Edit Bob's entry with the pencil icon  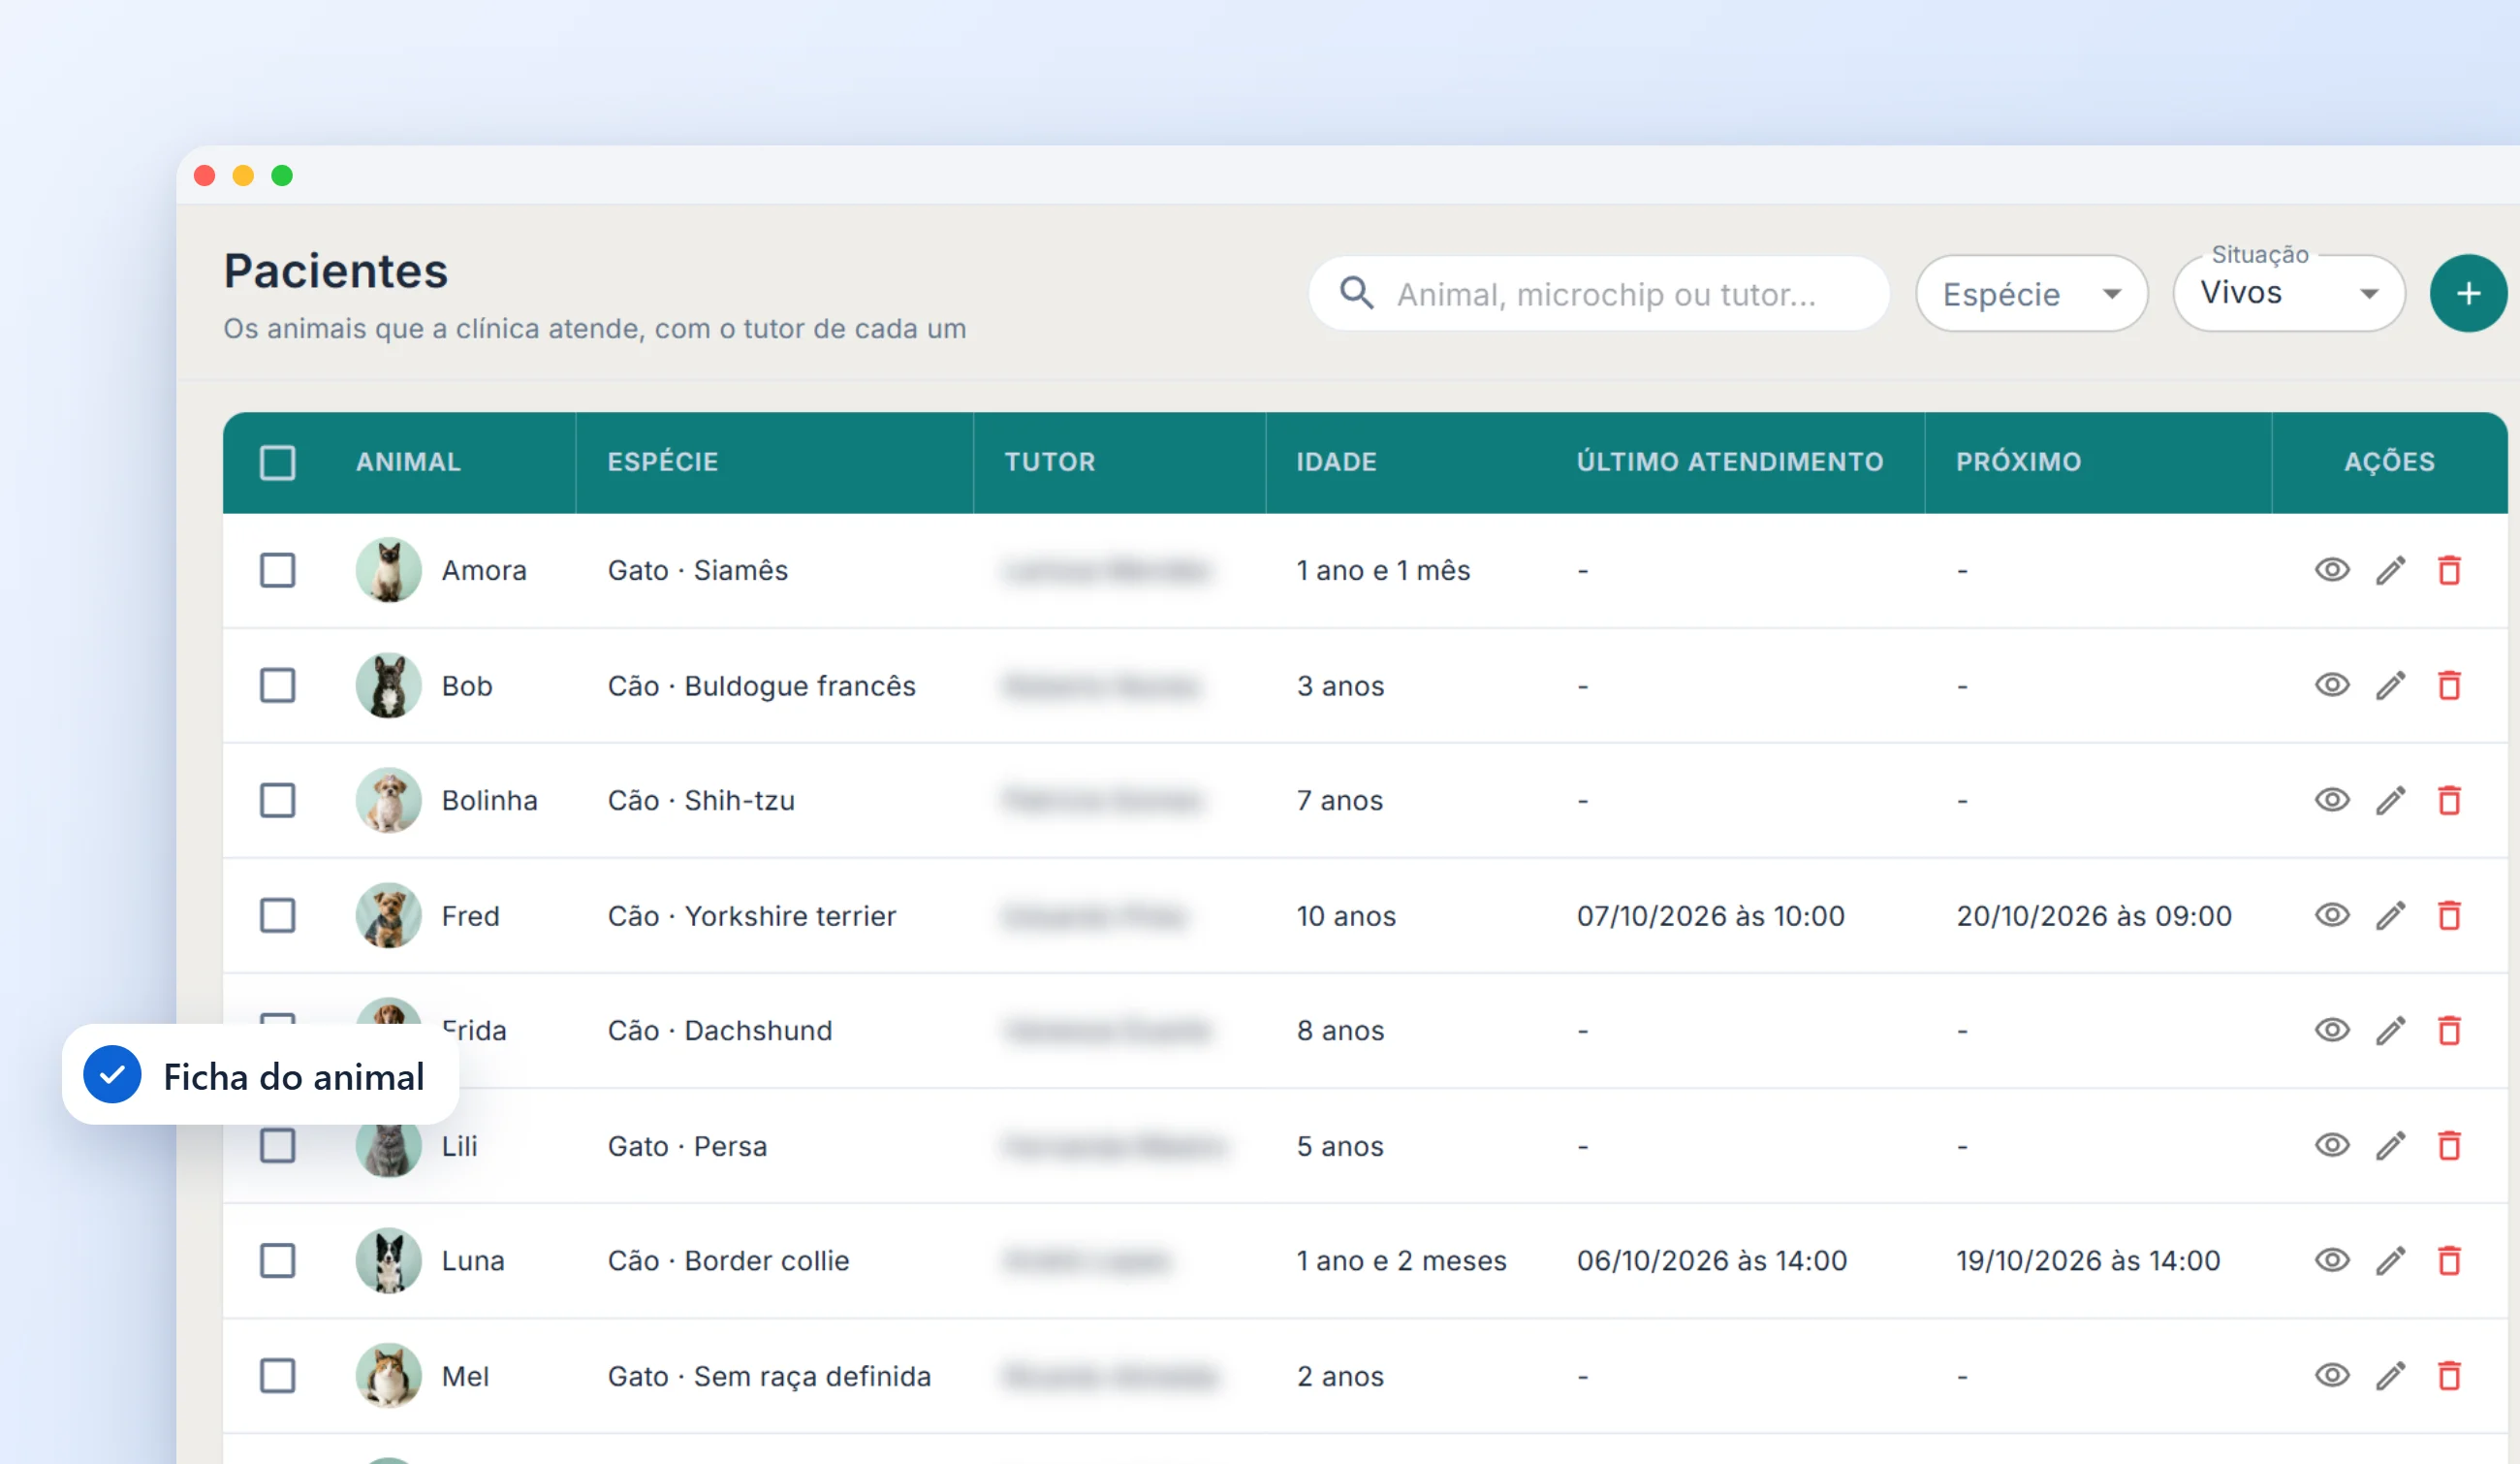2390,686
